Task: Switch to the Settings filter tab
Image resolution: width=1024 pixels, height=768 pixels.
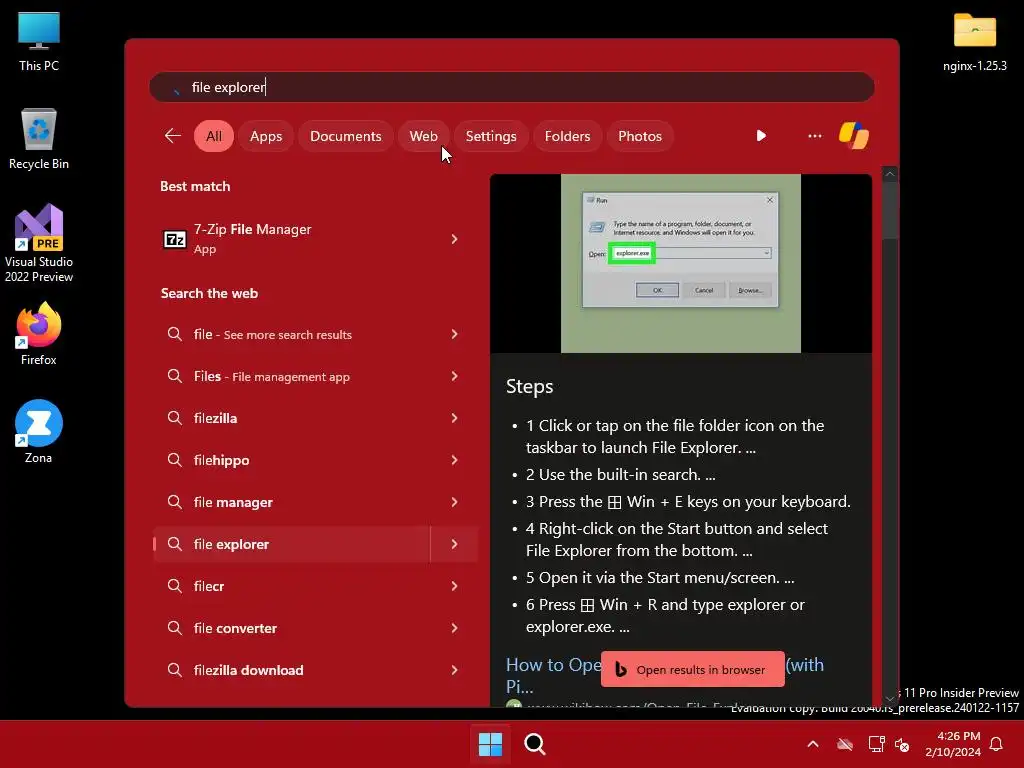Action: (x=490, y=136)
